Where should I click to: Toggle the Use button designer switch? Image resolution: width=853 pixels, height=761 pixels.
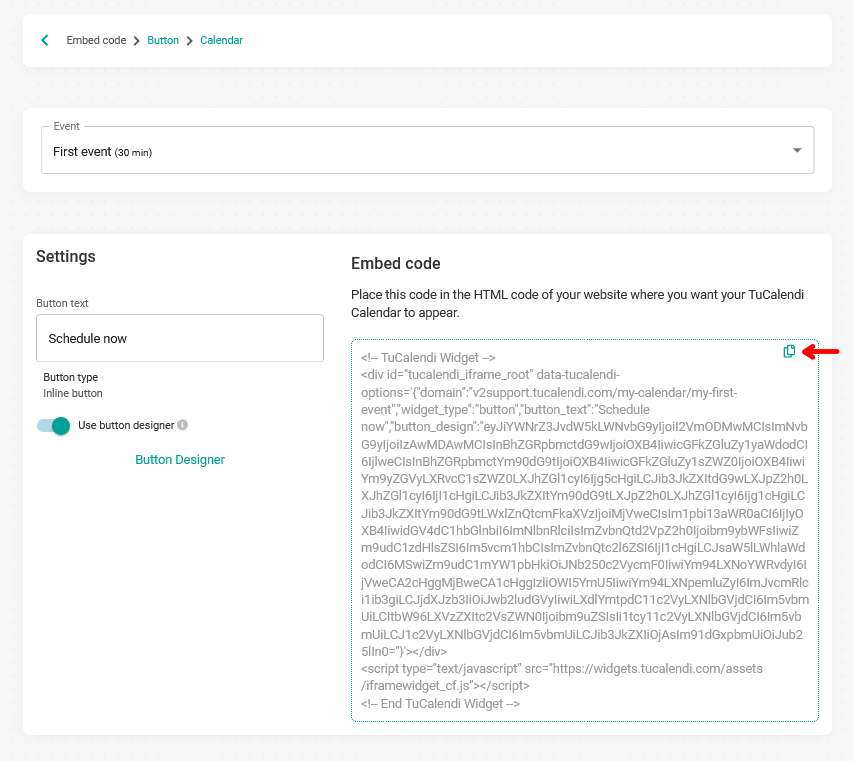click(53, 425)
